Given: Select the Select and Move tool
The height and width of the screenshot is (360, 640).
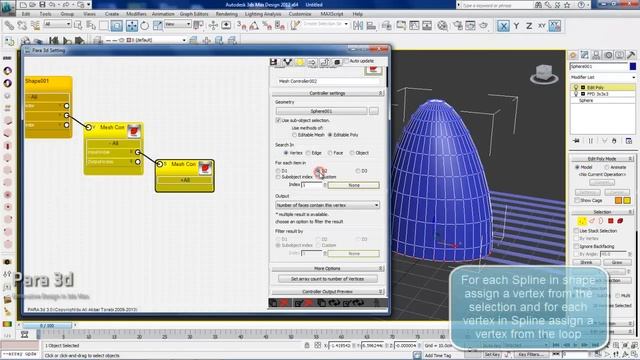Looking at the screenshot, I should tap(132, 26).
